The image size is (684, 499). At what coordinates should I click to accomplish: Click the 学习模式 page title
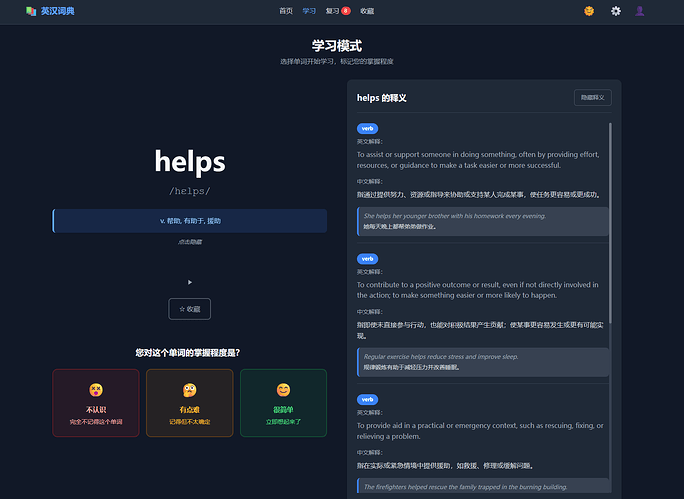[x=337, y=46]
